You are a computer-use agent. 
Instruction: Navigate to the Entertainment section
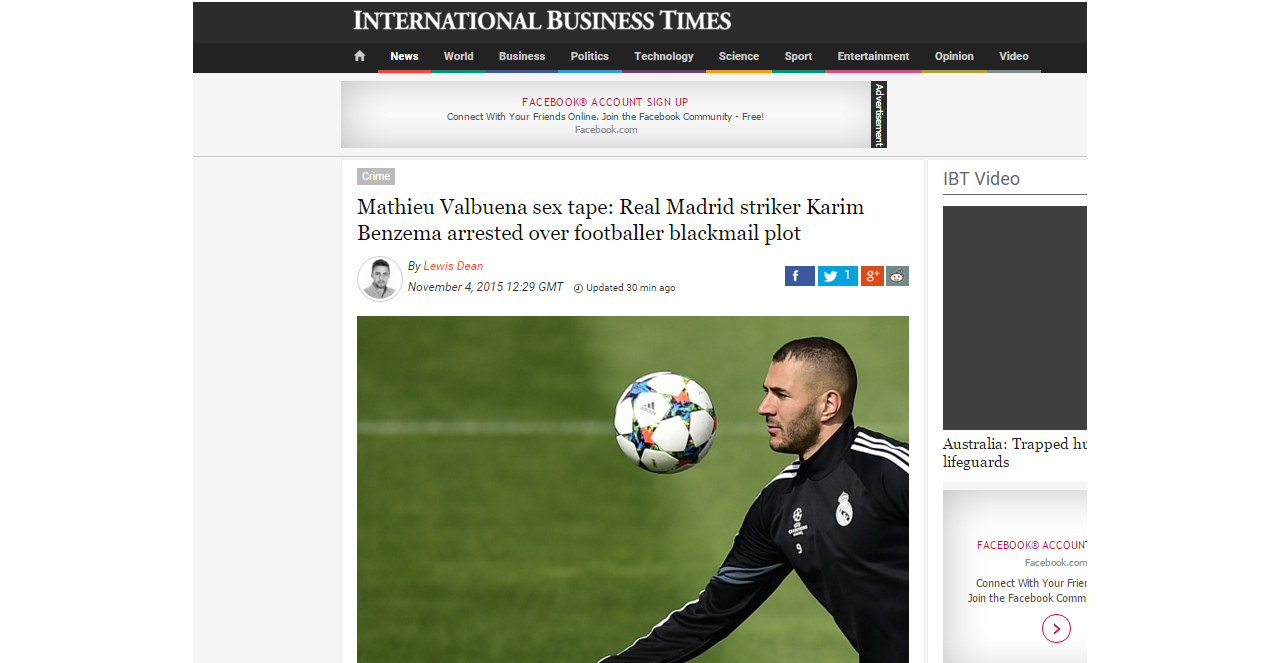[874, 56]
